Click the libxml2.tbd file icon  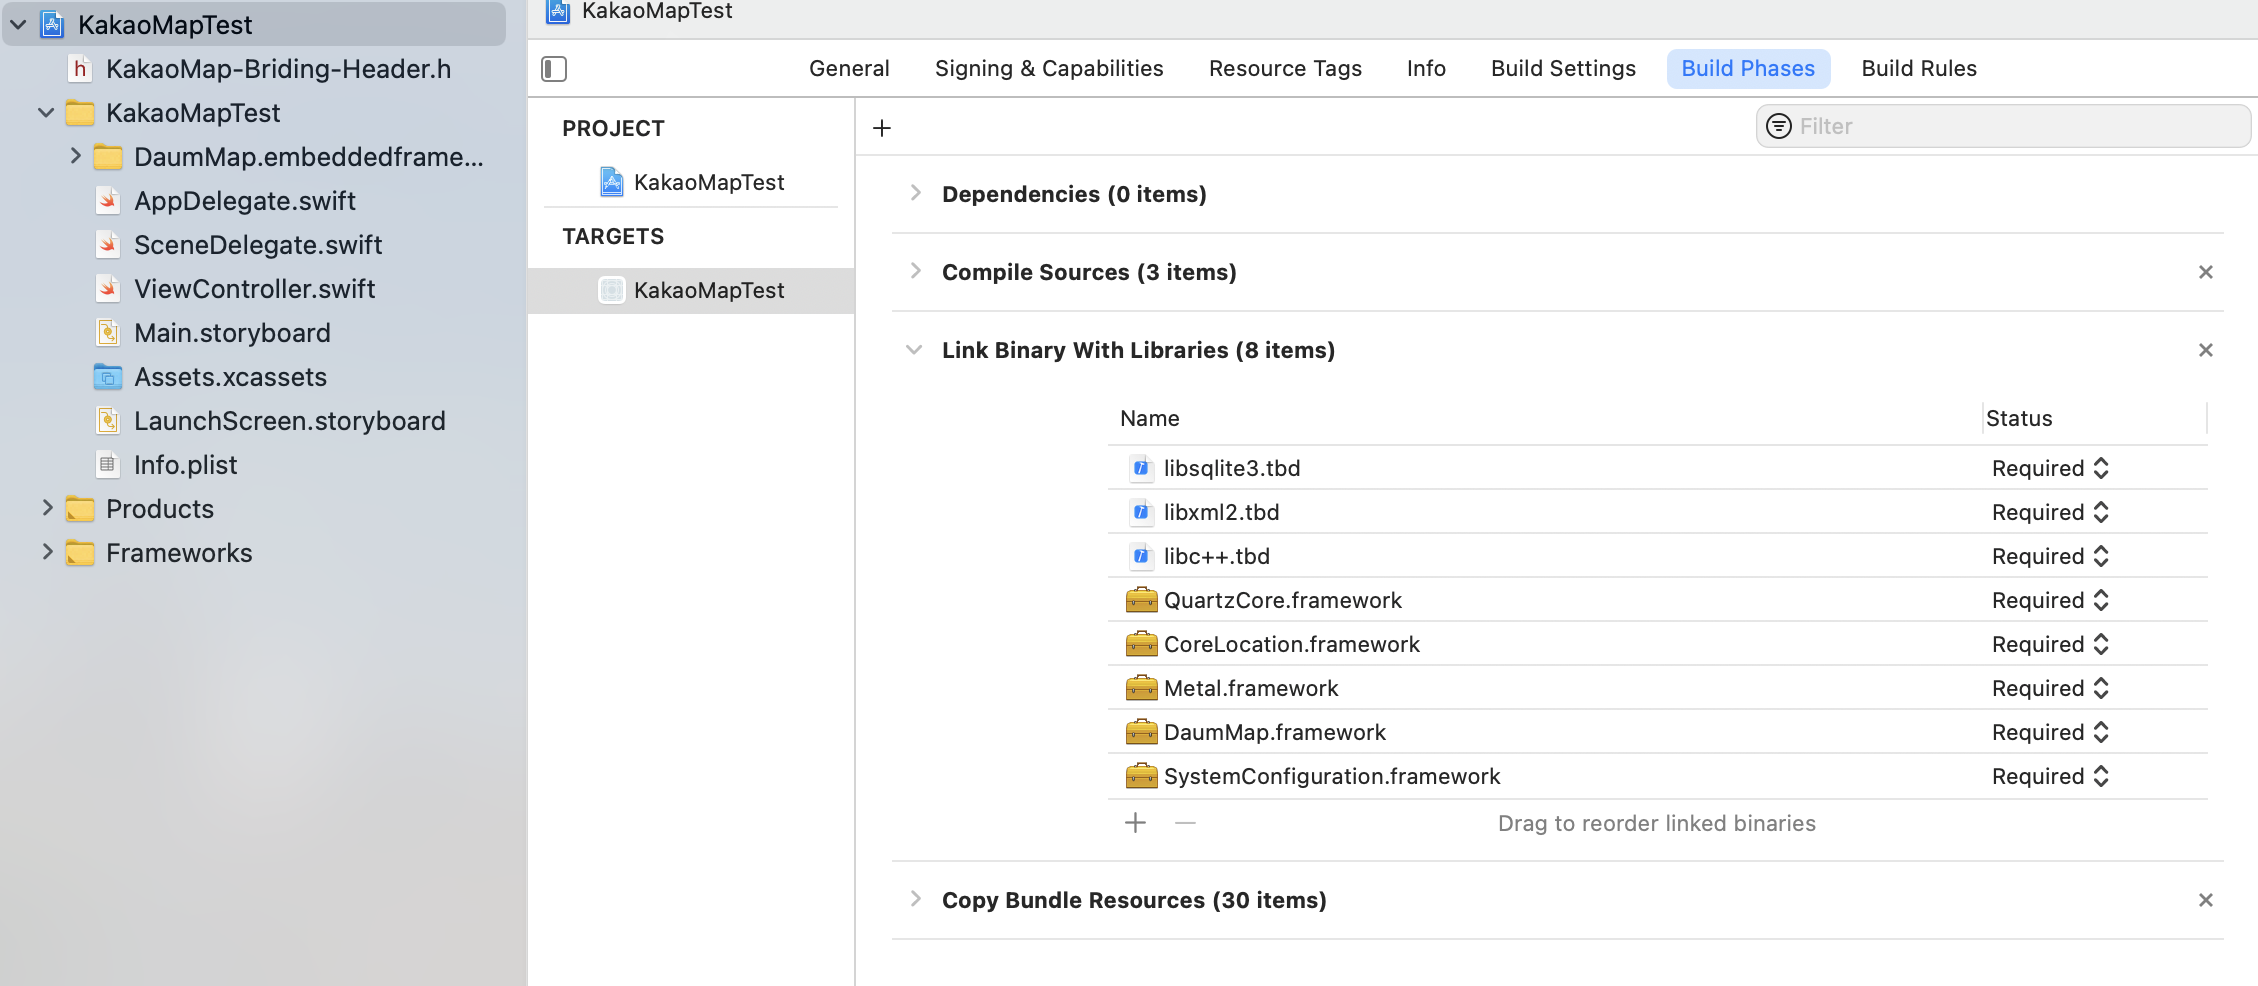pyautogui.click(x=1141, y=512)
